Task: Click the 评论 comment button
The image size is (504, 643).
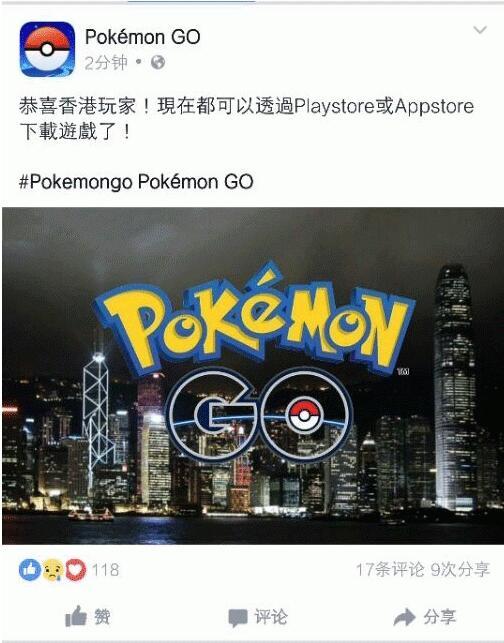Action: pos(258,617)
